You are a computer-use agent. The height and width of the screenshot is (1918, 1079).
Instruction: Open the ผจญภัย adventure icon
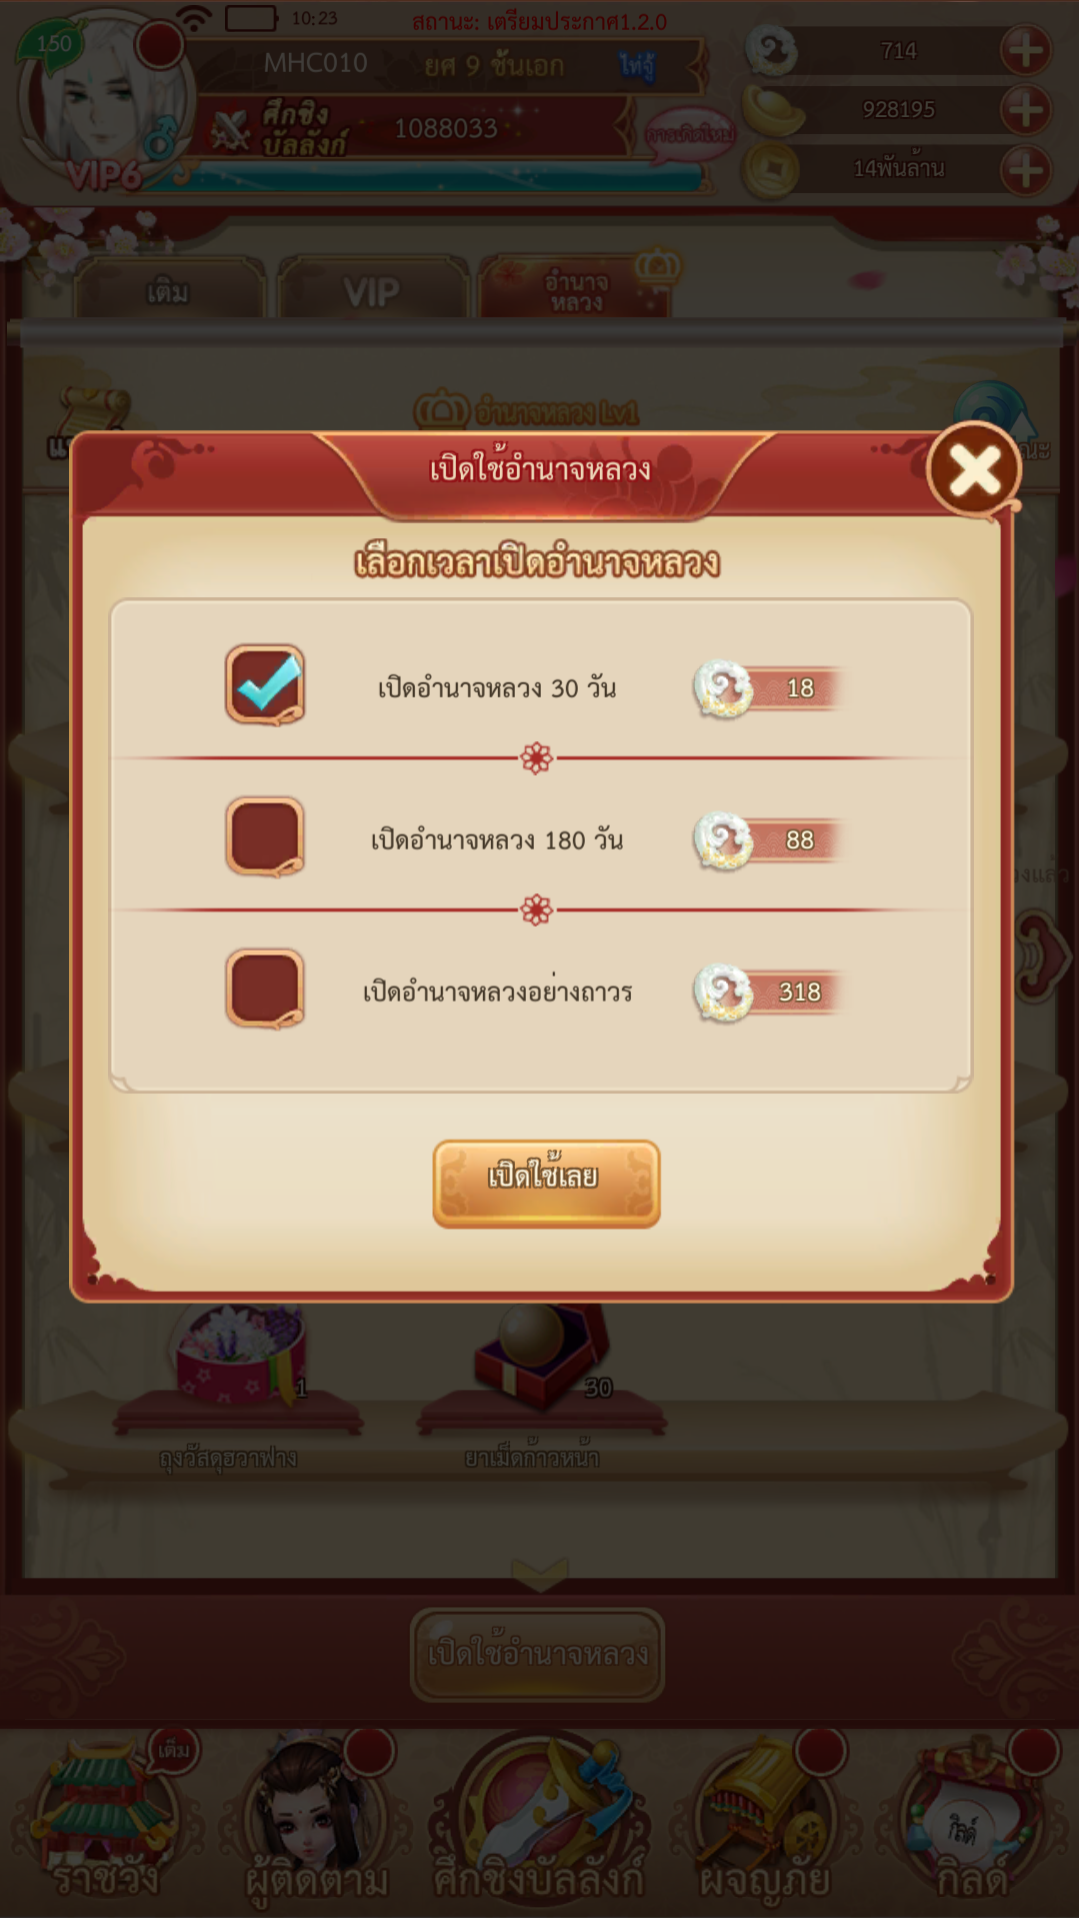click(765, 1822)
